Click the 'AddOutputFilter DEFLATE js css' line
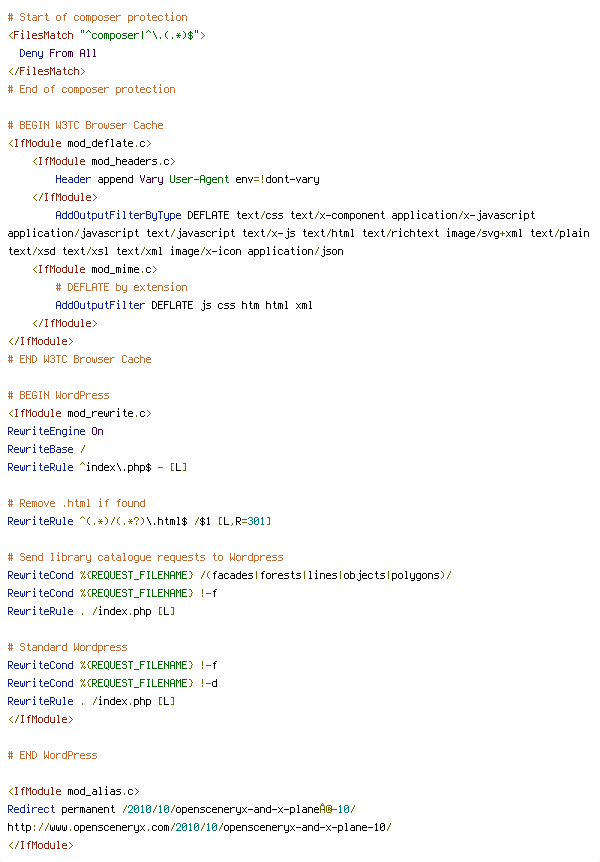 coord(184,305)
